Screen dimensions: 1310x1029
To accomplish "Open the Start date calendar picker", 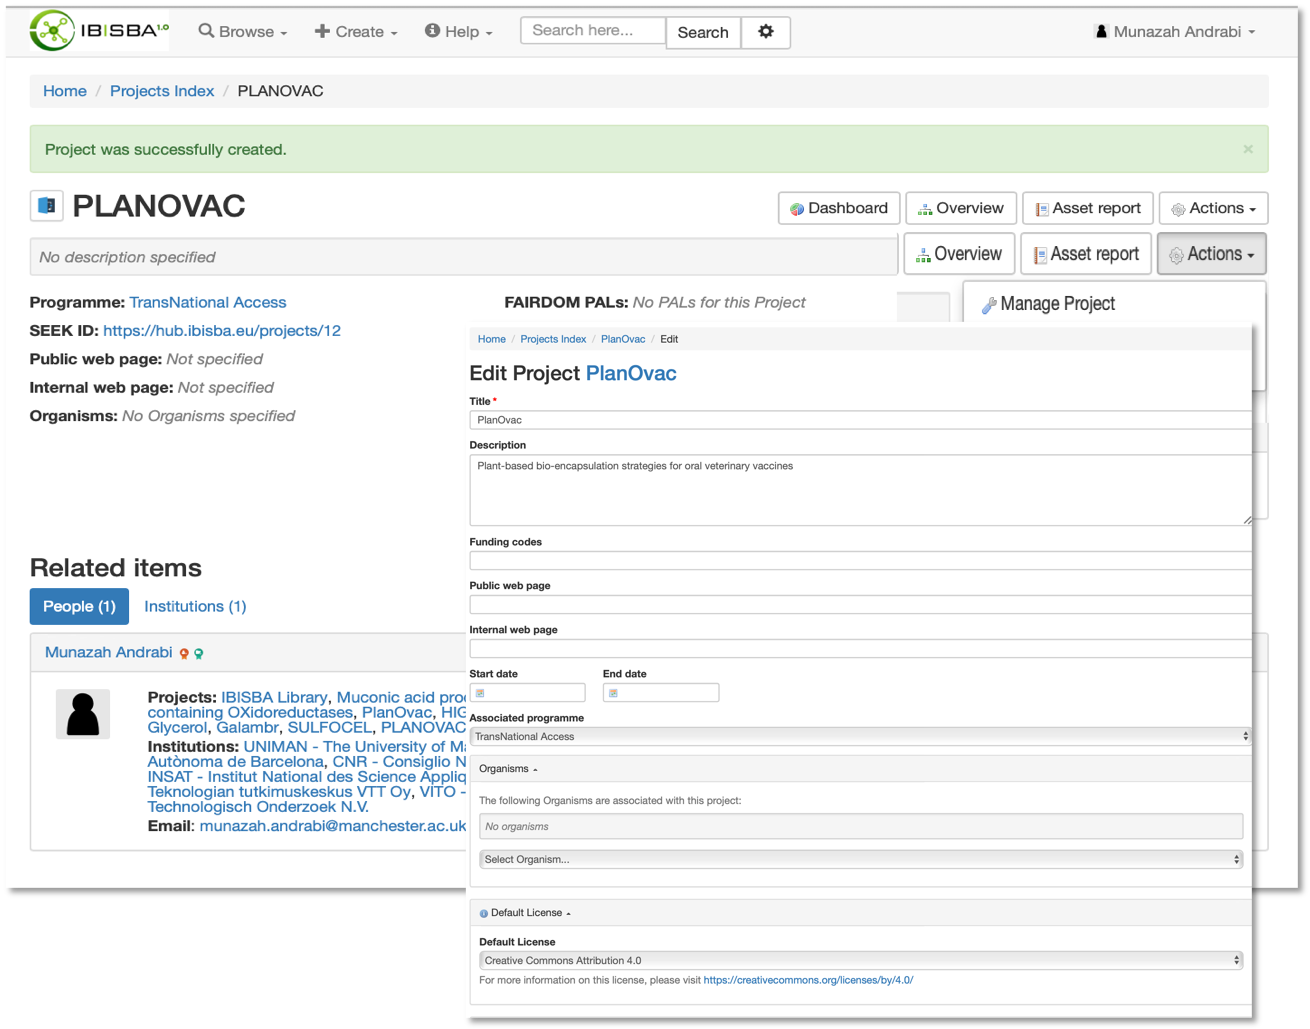I will click(480, 693).
